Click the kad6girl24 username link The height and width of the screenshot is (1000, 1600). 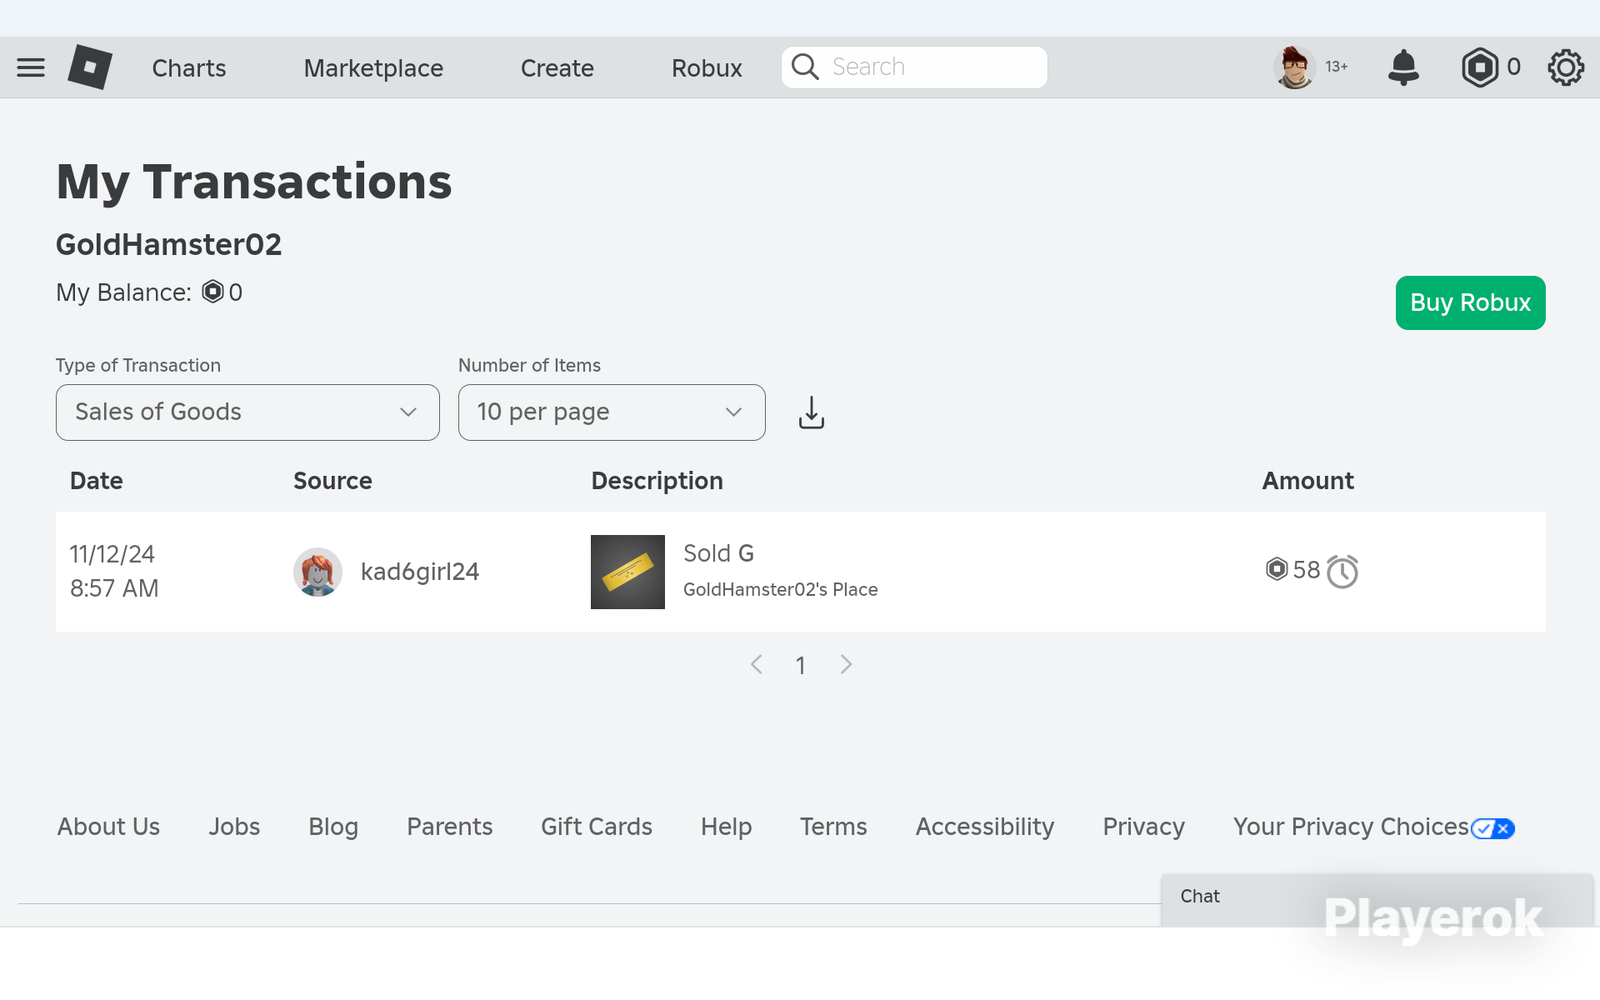tap(420, 572)
